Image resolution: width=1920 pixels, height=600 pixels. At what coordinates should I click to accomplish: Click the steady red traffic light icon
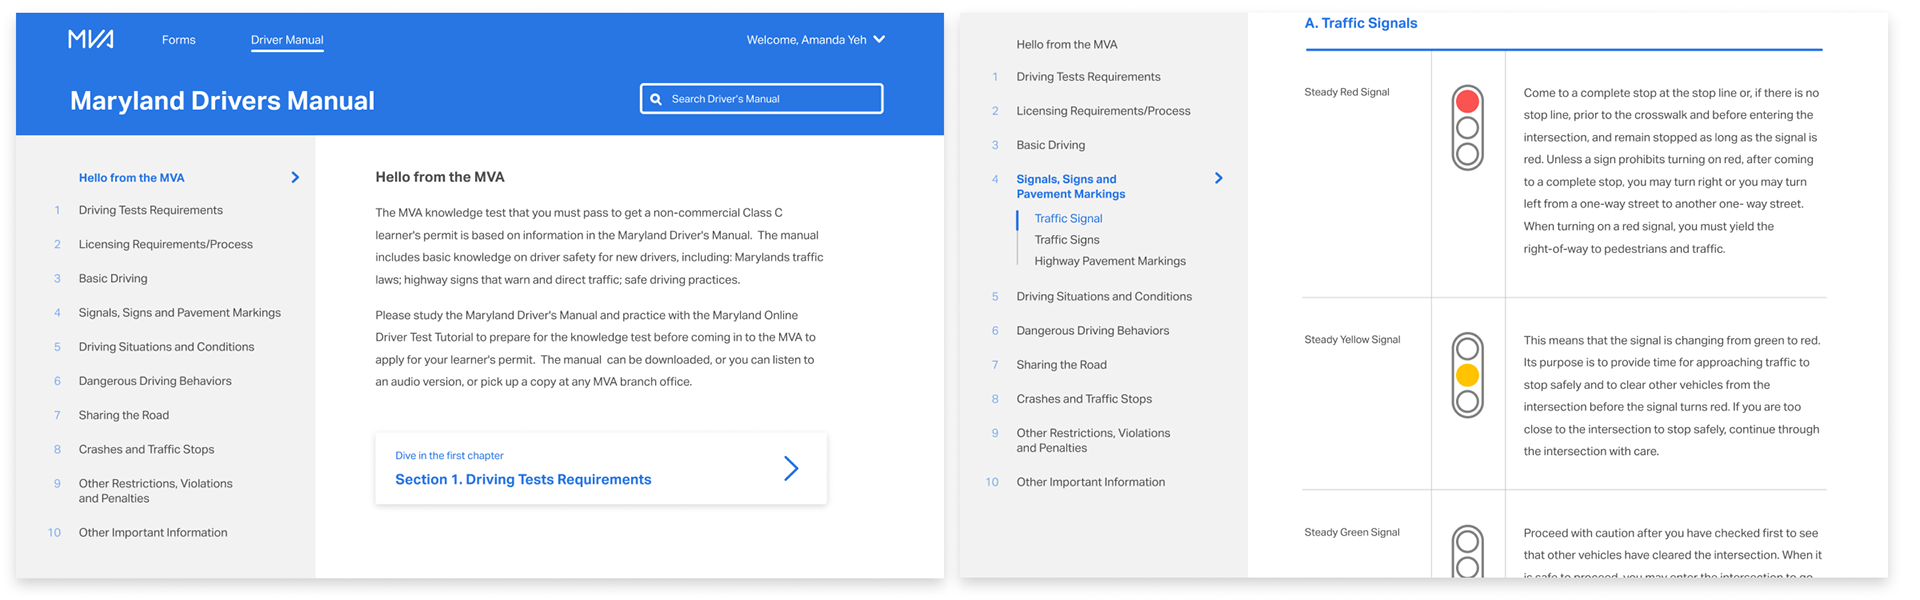1467,128
